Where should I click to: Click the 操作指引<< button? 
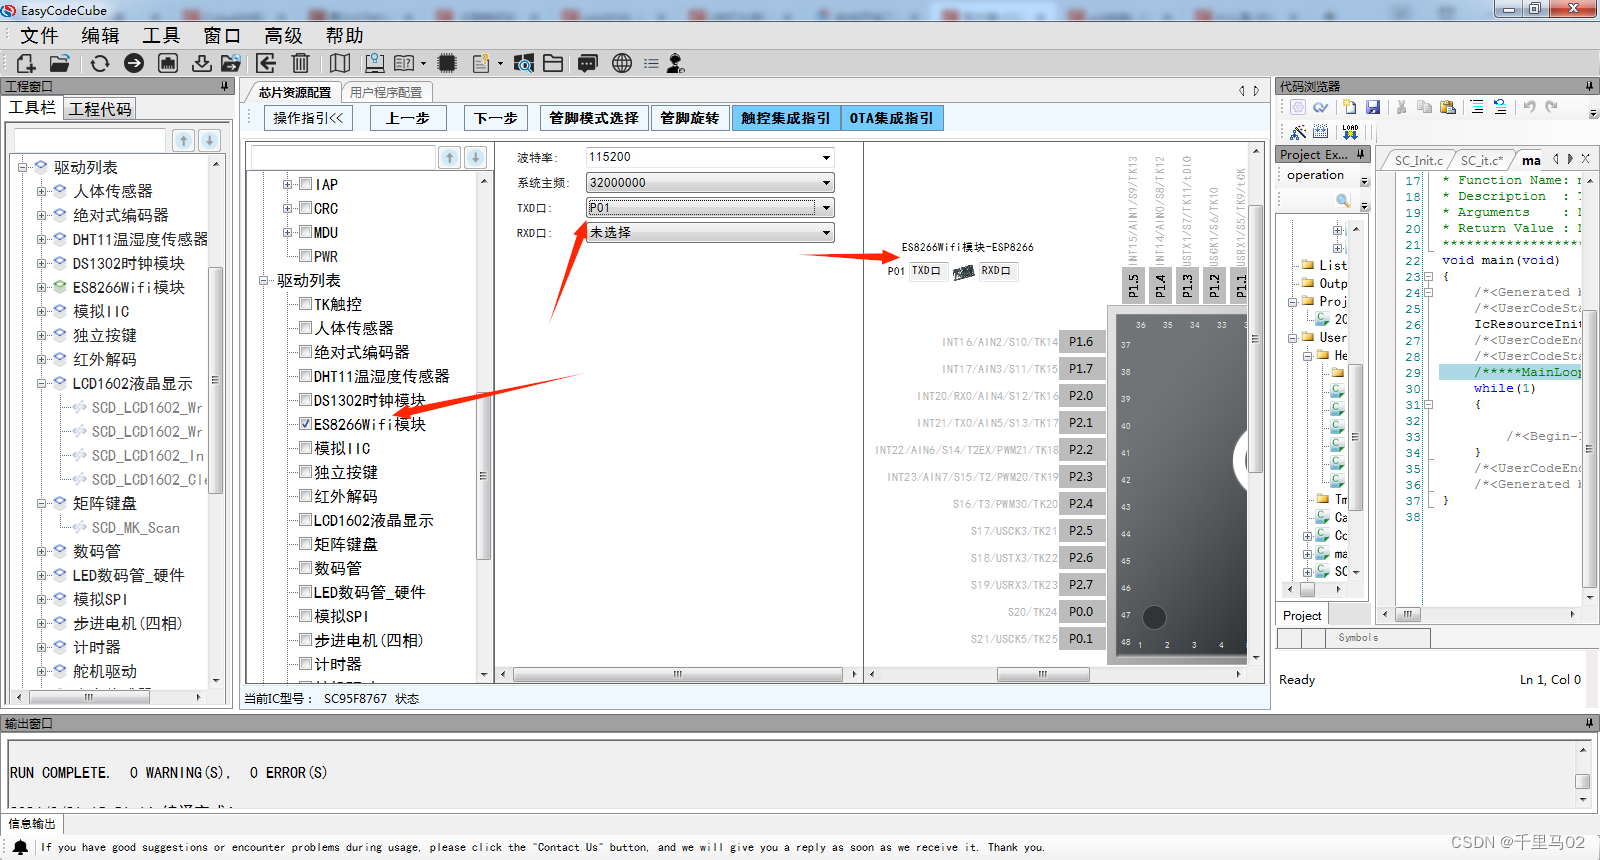(x=308, y=118)
